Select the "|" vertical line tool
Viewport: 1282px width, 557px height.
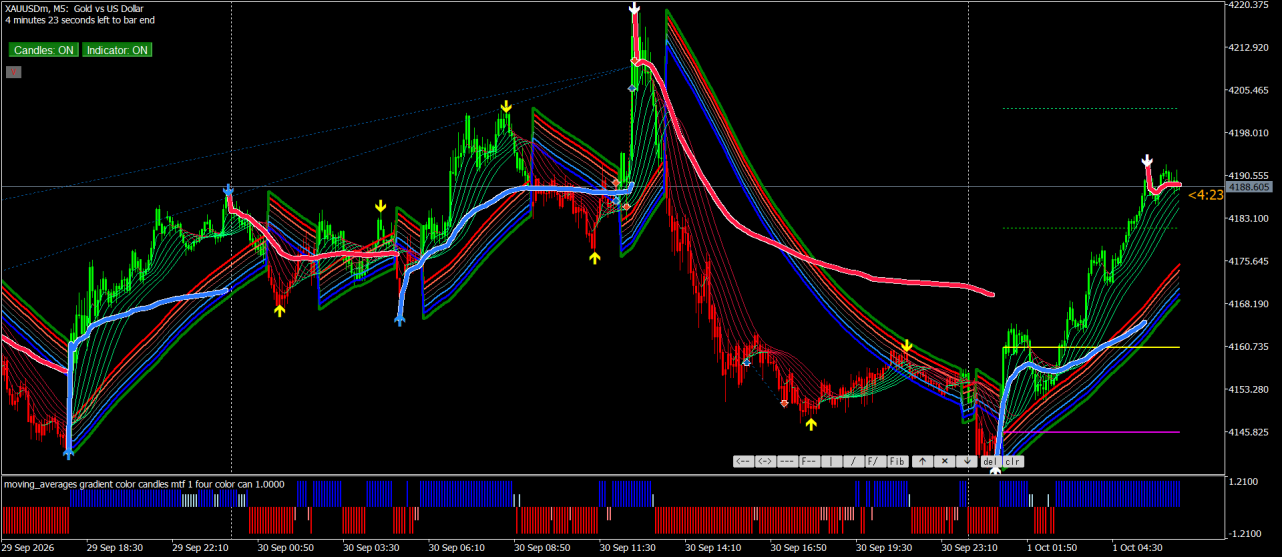[x=831, y=461]
